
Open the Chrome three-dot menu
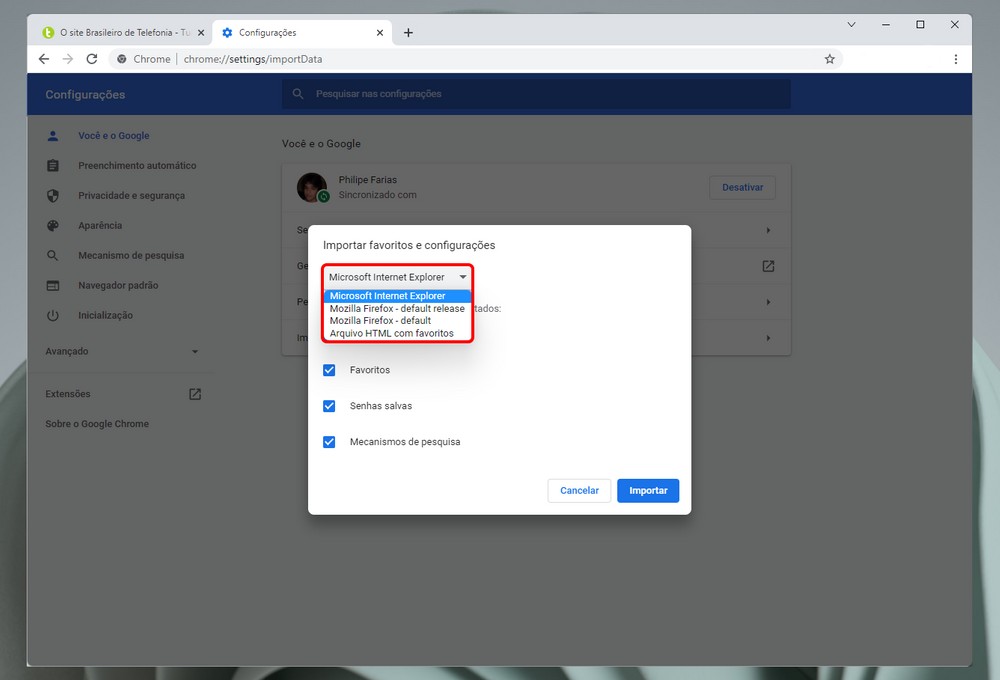956,59
